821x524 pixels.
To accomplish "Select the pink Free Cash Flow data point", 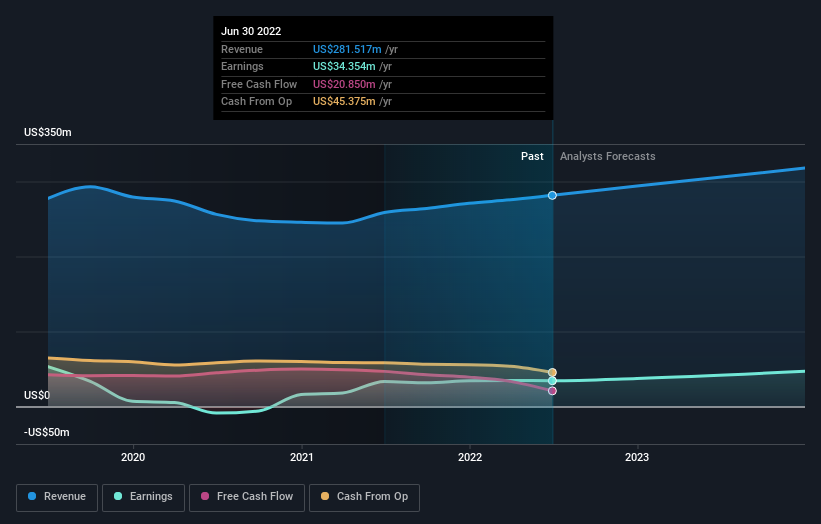I will pos(552,391).
